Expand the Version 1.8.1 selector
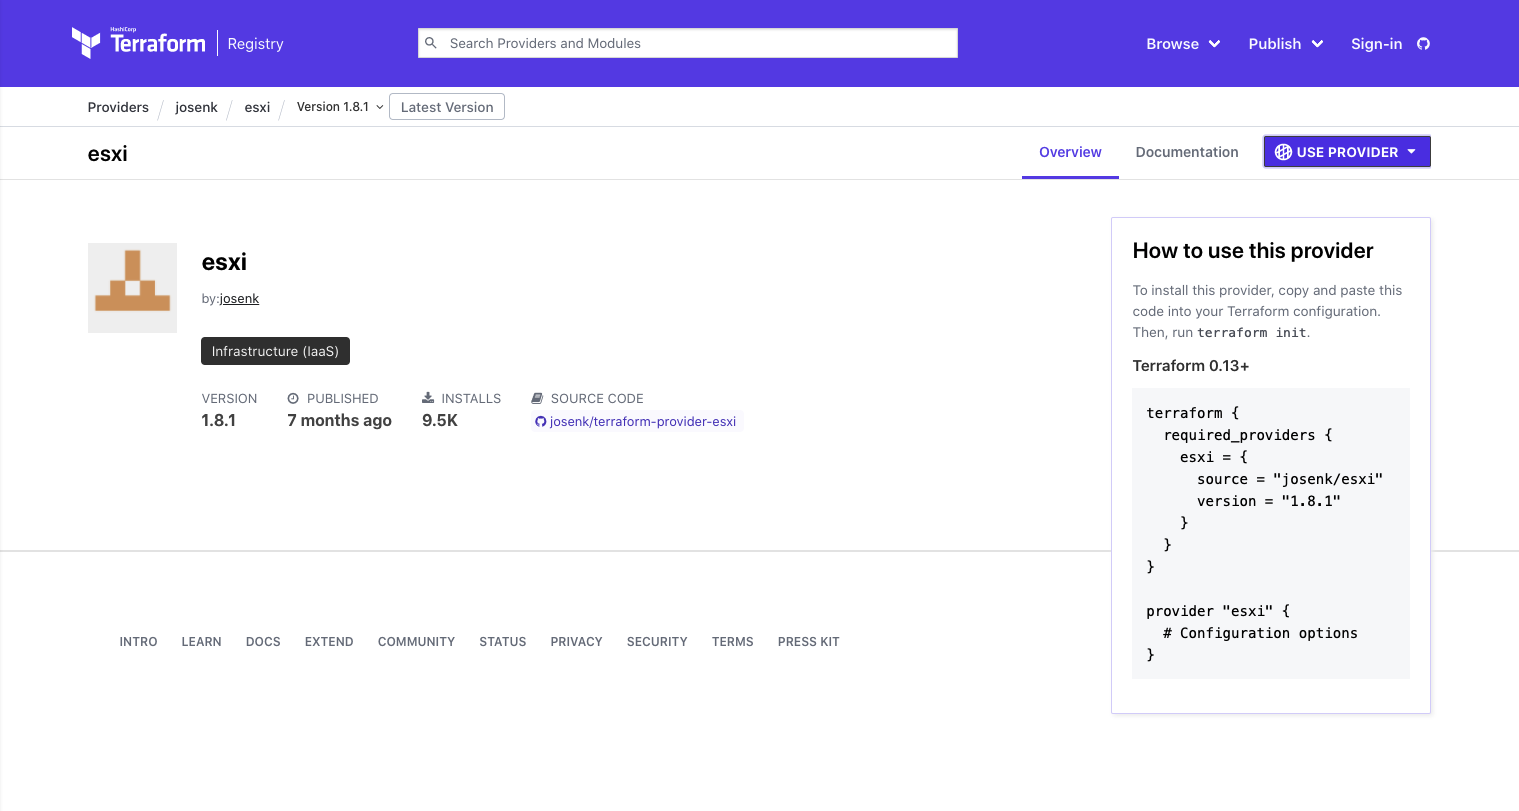This screenshot has height=811, width=1519. (339, 107)
